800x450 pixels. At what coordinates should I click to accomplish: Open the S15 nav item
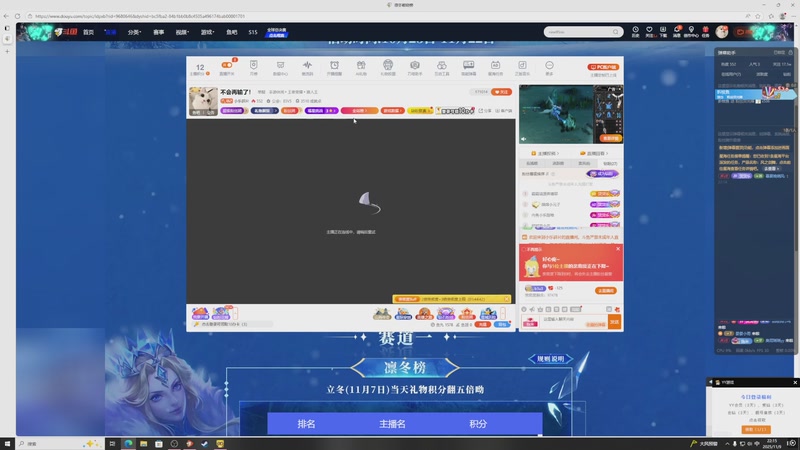tap(253, 32)
